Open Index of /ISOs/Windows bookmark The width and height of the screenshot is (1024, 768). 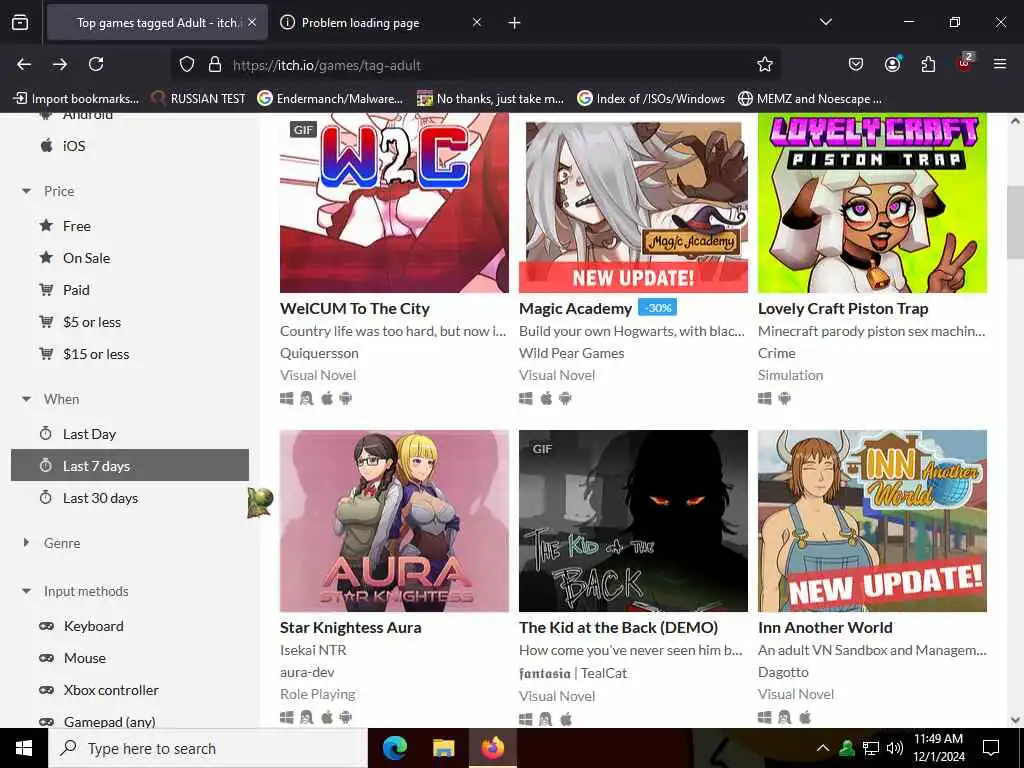pos(651,99)
